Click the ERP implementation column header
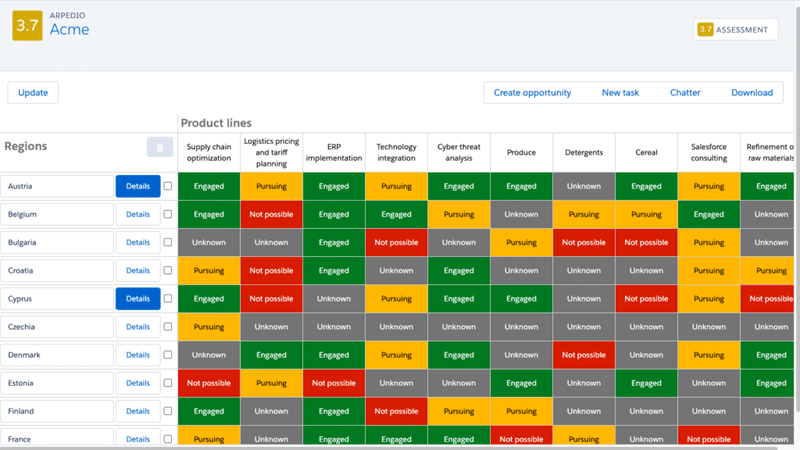800x450 pixels. [x=333, y=153]
